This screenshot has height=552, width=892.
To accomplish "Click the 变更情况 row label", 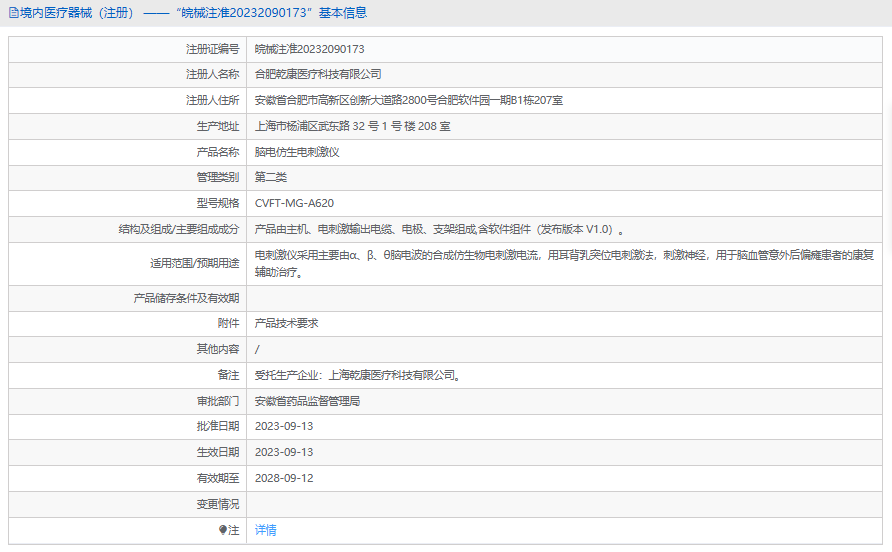I will pos(218,504).
